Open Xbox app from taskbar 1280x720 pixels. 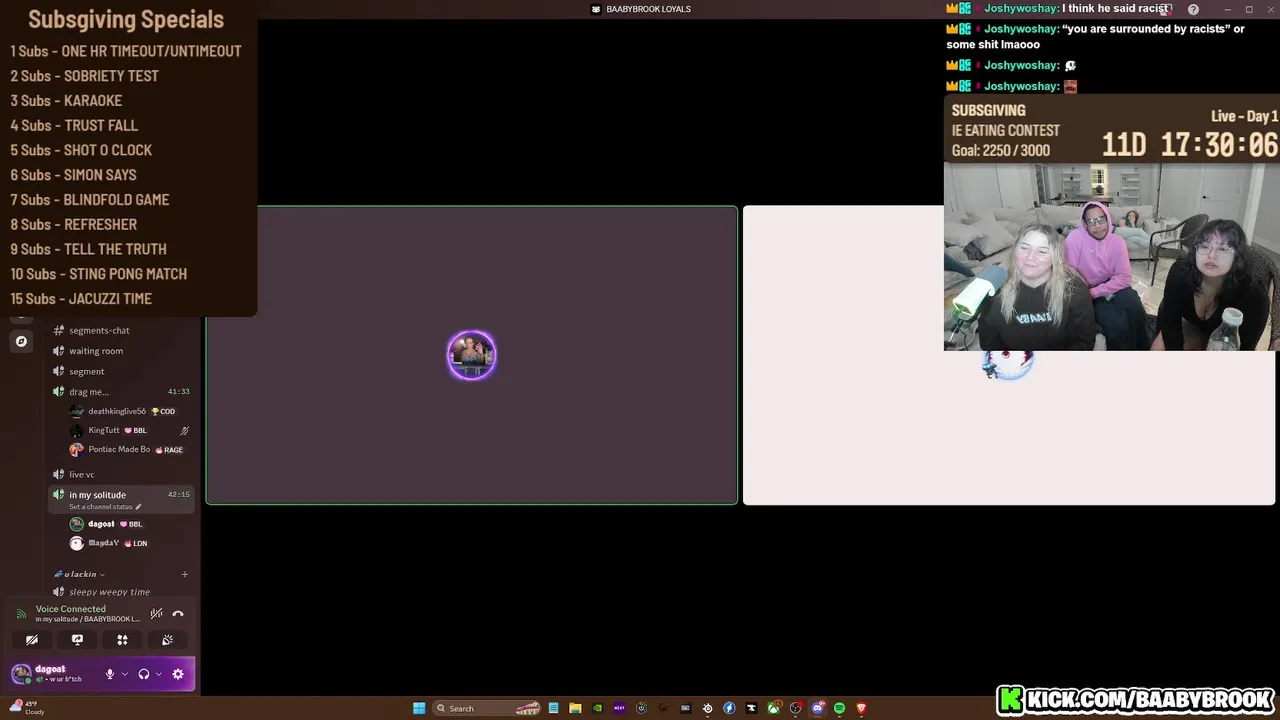773,708
